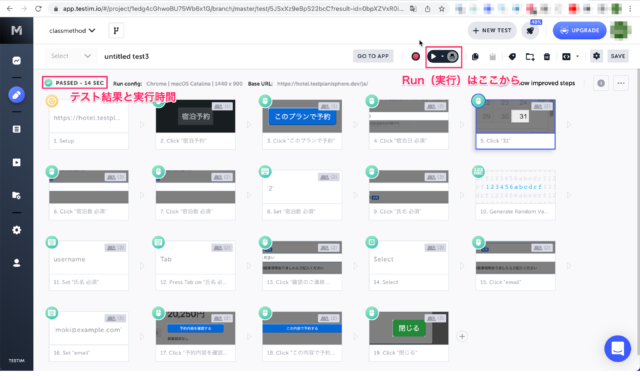Click the SAVE button
Screen dimensions: 640x380
pos(618,56)
